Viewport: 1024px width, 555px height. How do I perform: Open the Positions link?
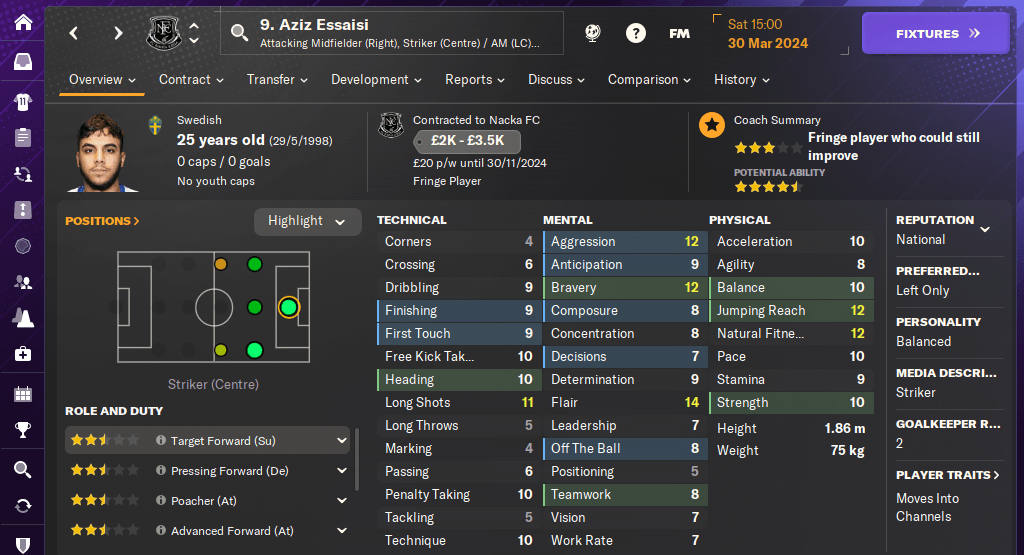tap(102, 221)
